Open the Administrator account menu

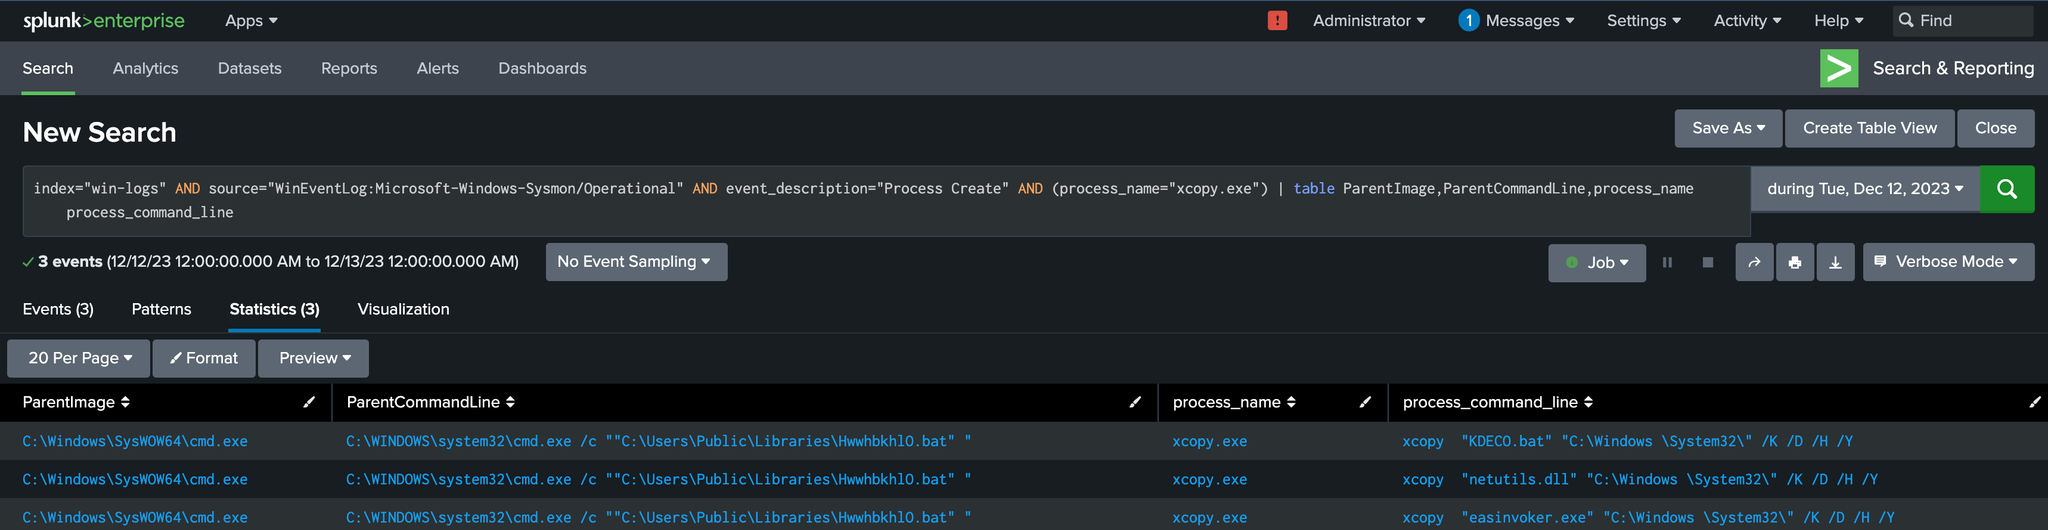1369,20
